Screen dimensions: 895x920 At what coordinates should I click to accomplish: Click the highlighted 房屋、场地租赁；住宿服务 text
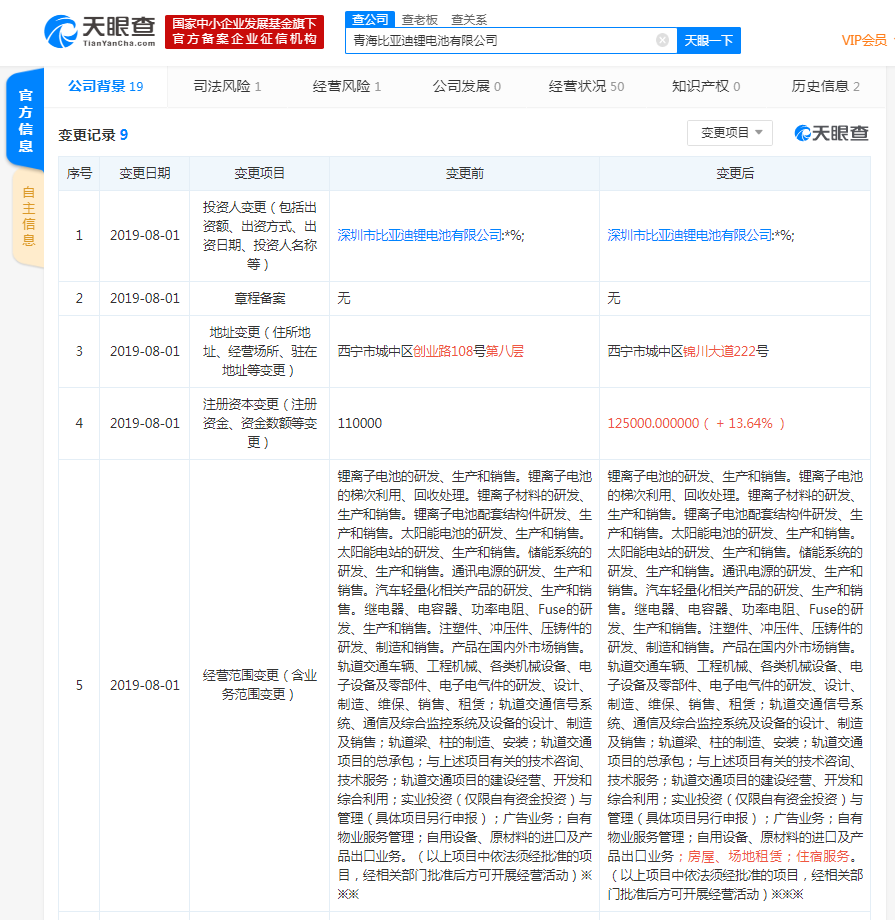click(x=768, y=856)
